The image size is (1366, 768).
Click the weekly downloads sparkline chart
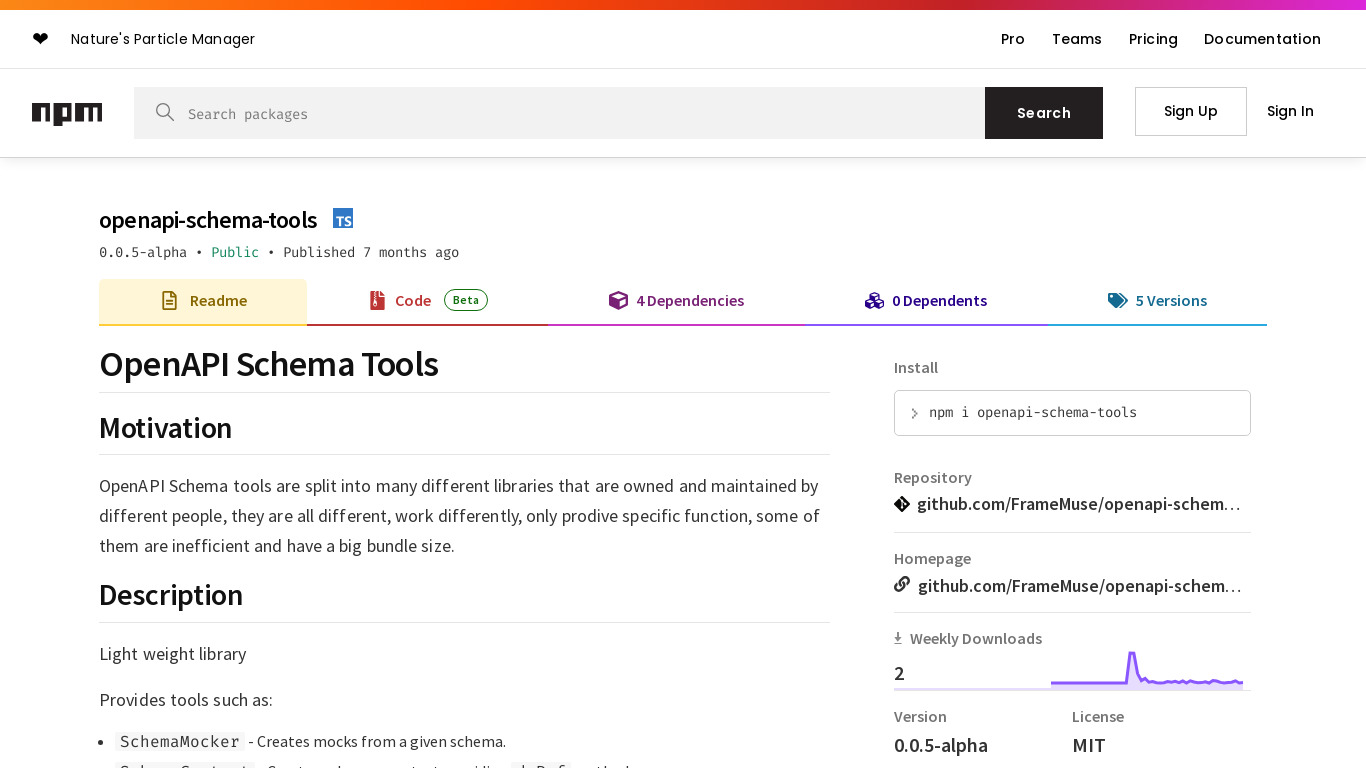1147,670
